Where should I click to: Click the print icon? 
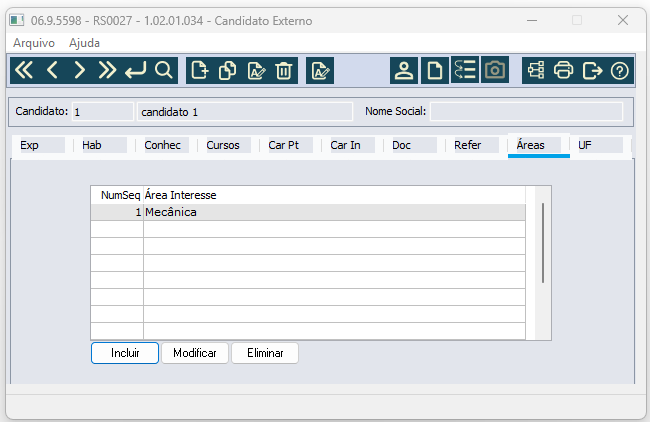[x=563, y=70]
